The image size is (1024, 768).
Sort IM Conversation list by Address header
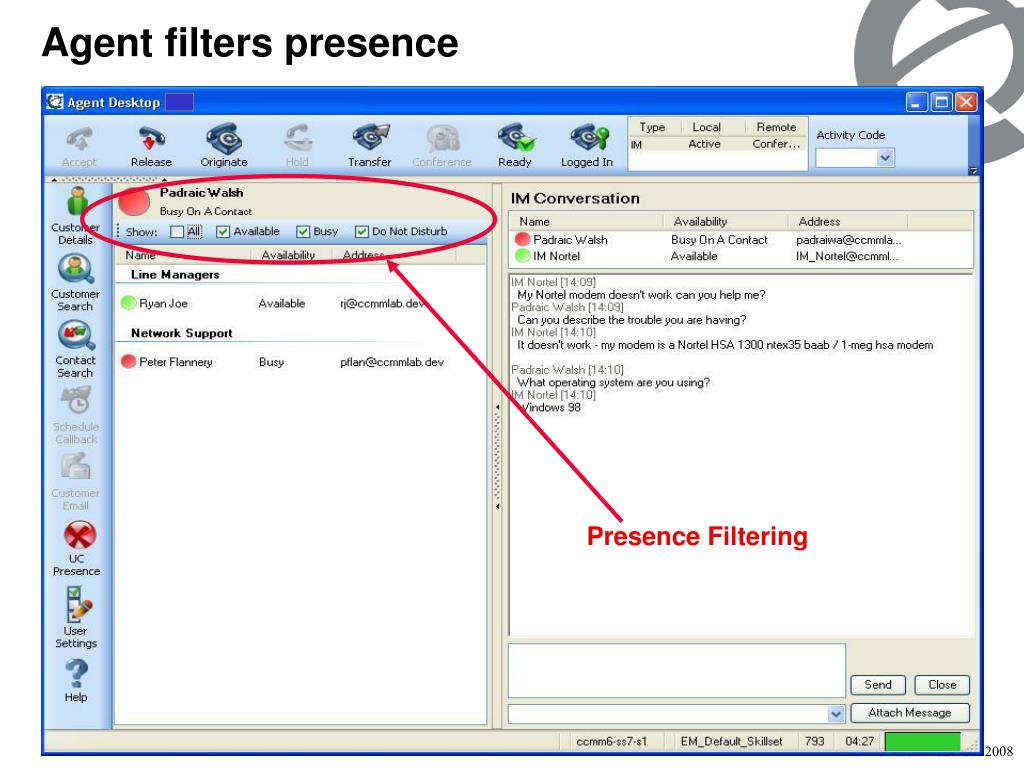[847, 222]
